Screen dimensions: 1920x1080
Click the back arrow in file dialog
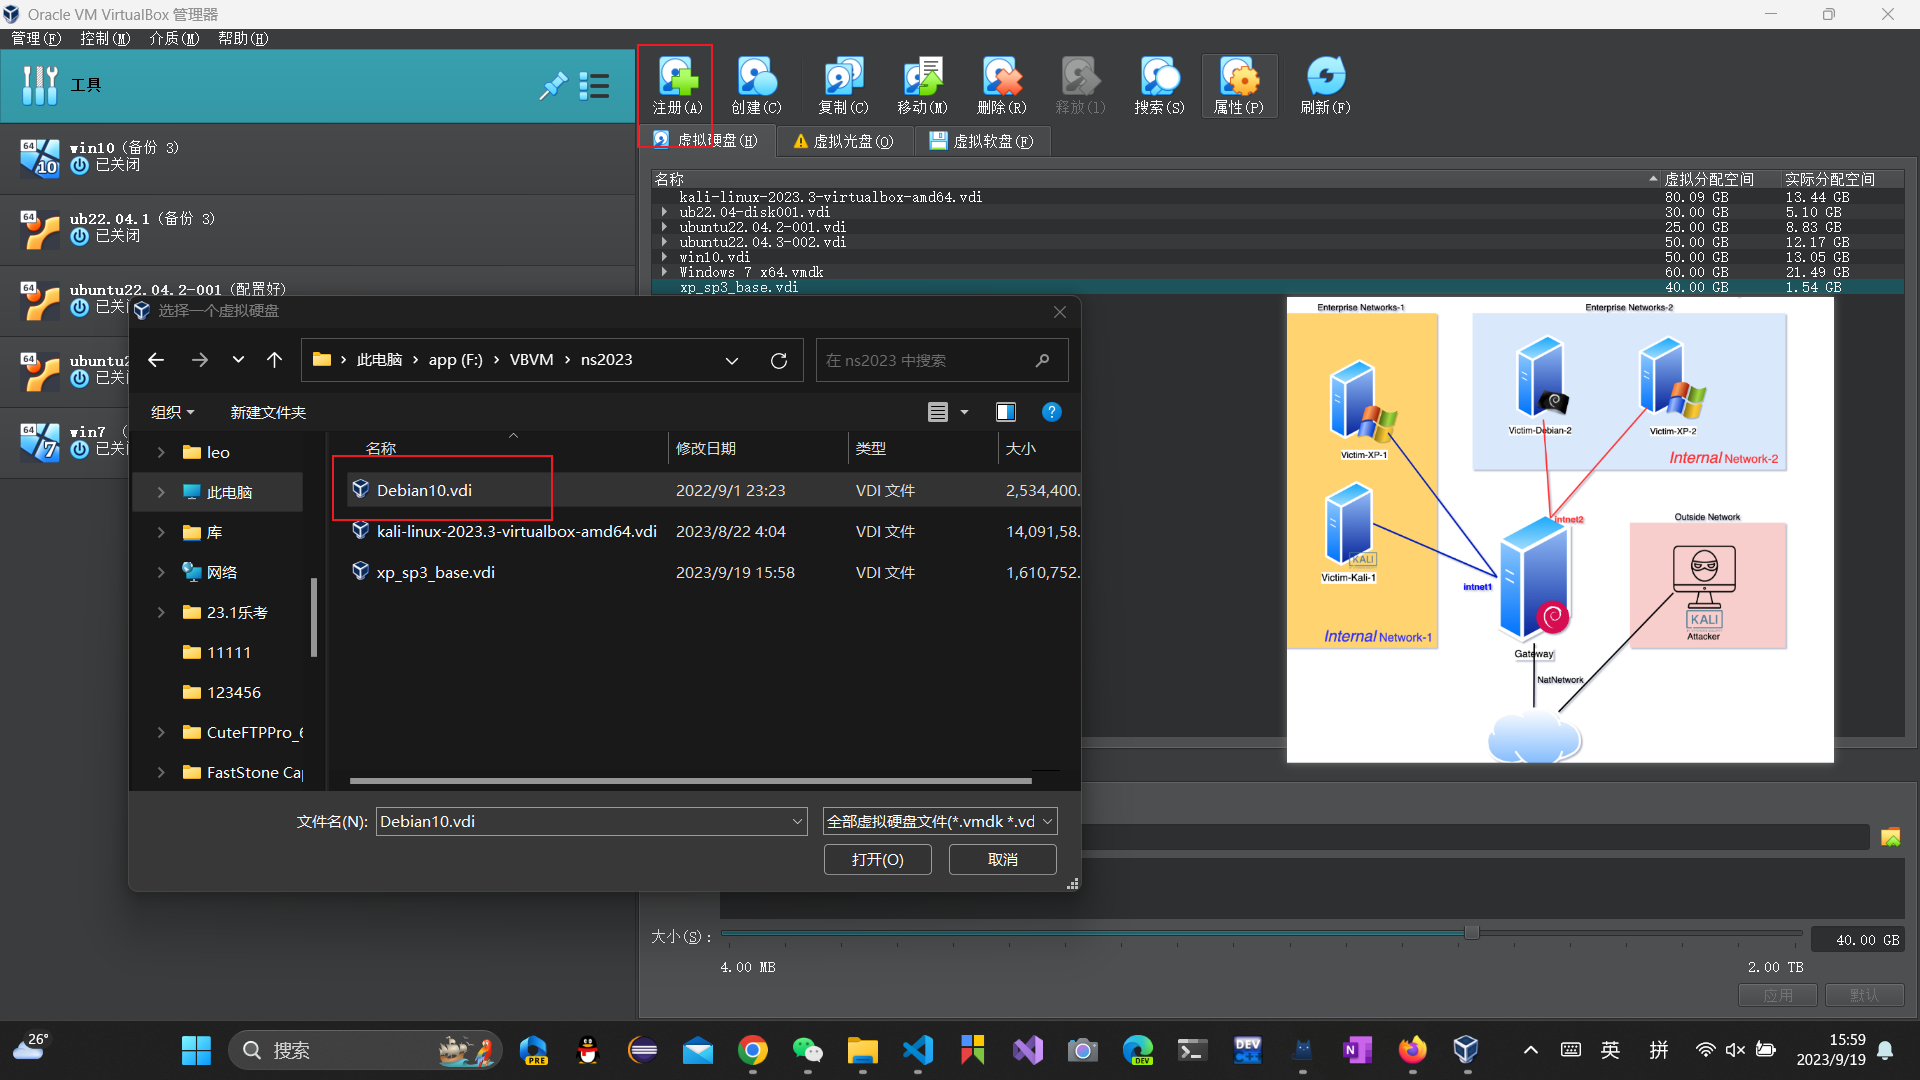[156, 360]
